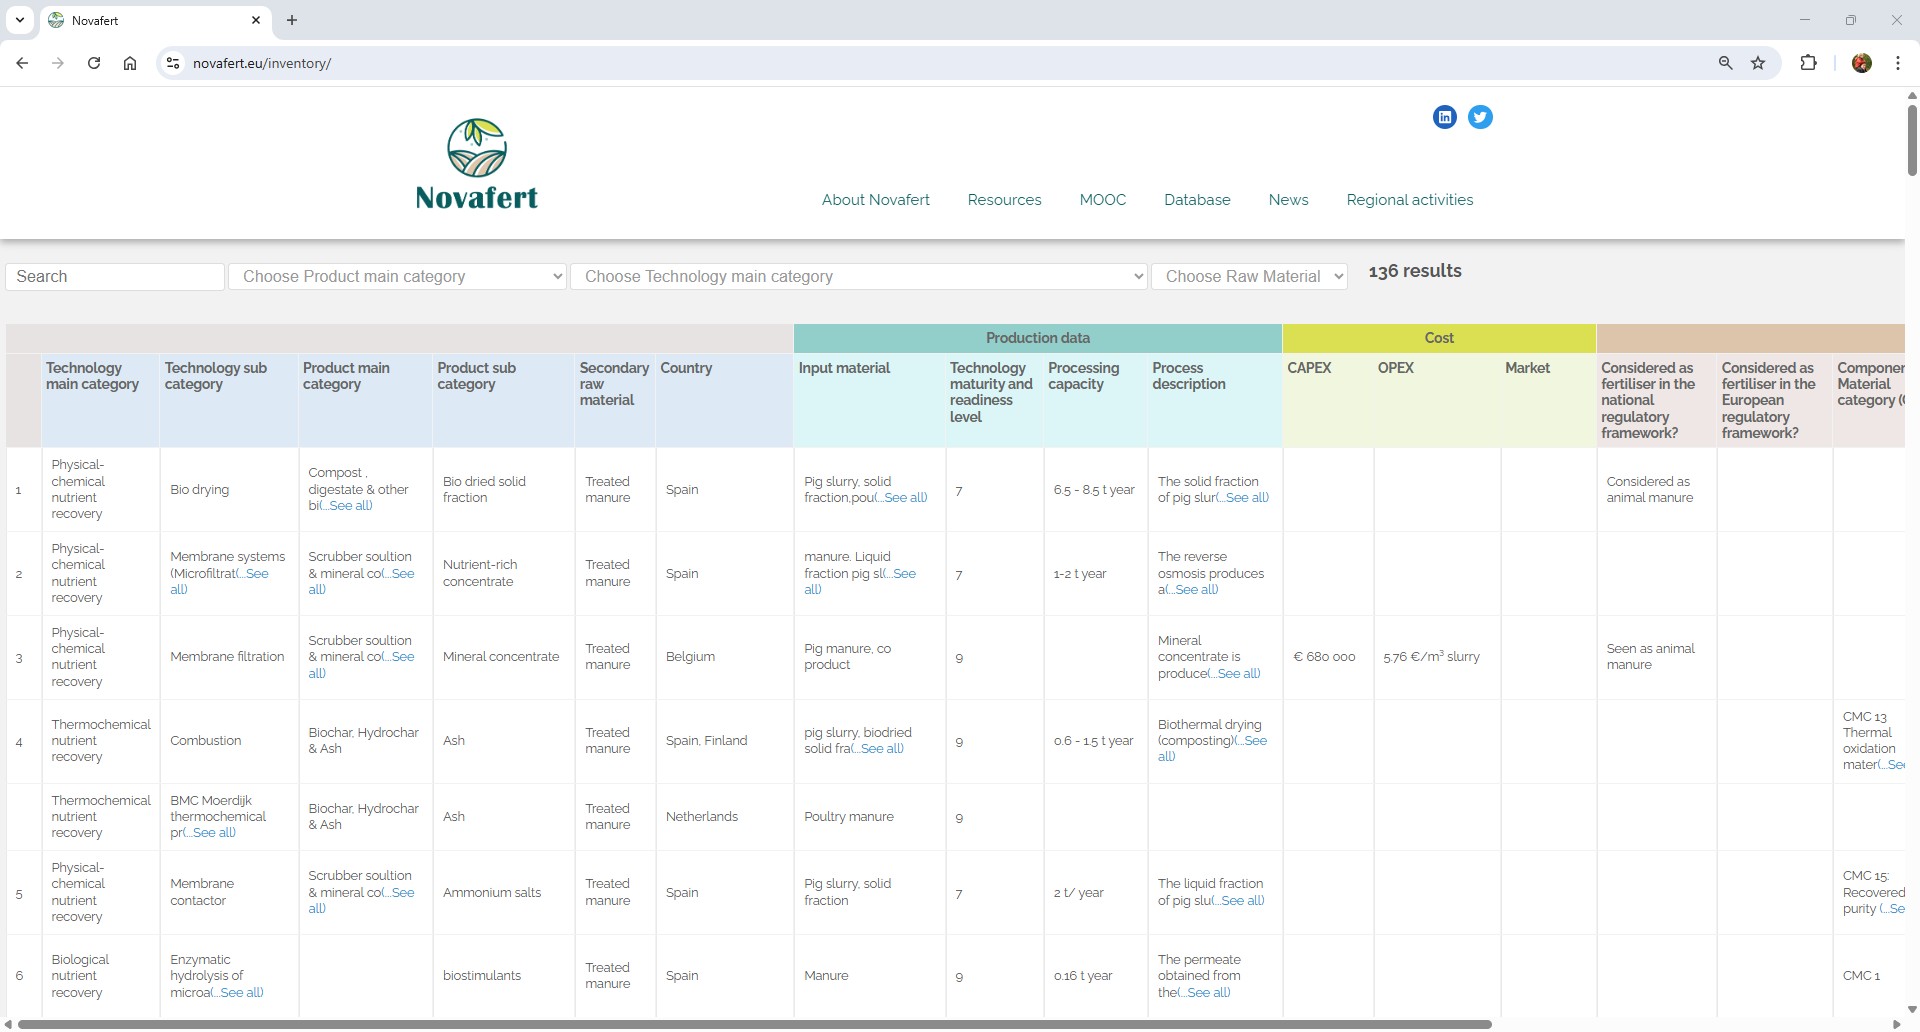Image resolution: width=1920 pixels, height=1032 pixels.
Task: Go to browser home page icon
Action: 130,63
